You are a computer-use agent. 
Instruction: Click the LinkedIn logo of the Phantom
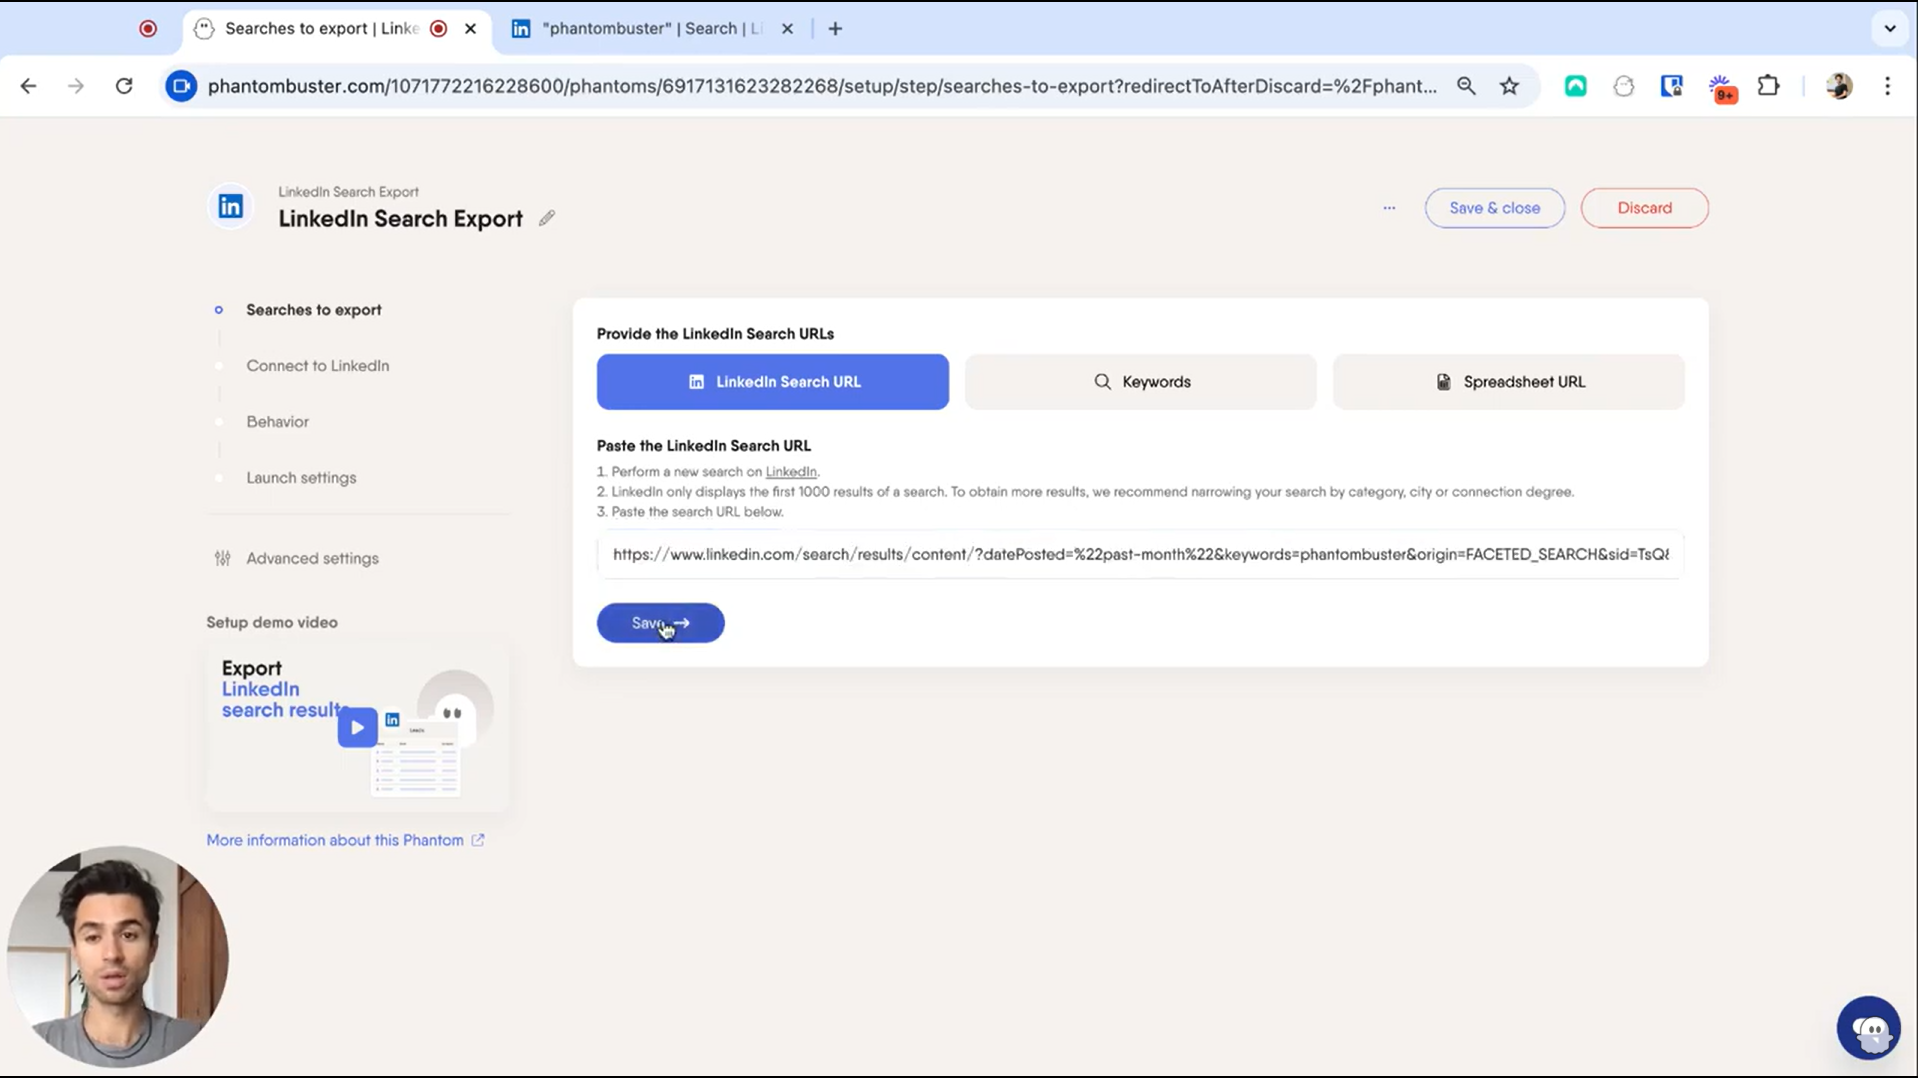(x=229, y=206)
